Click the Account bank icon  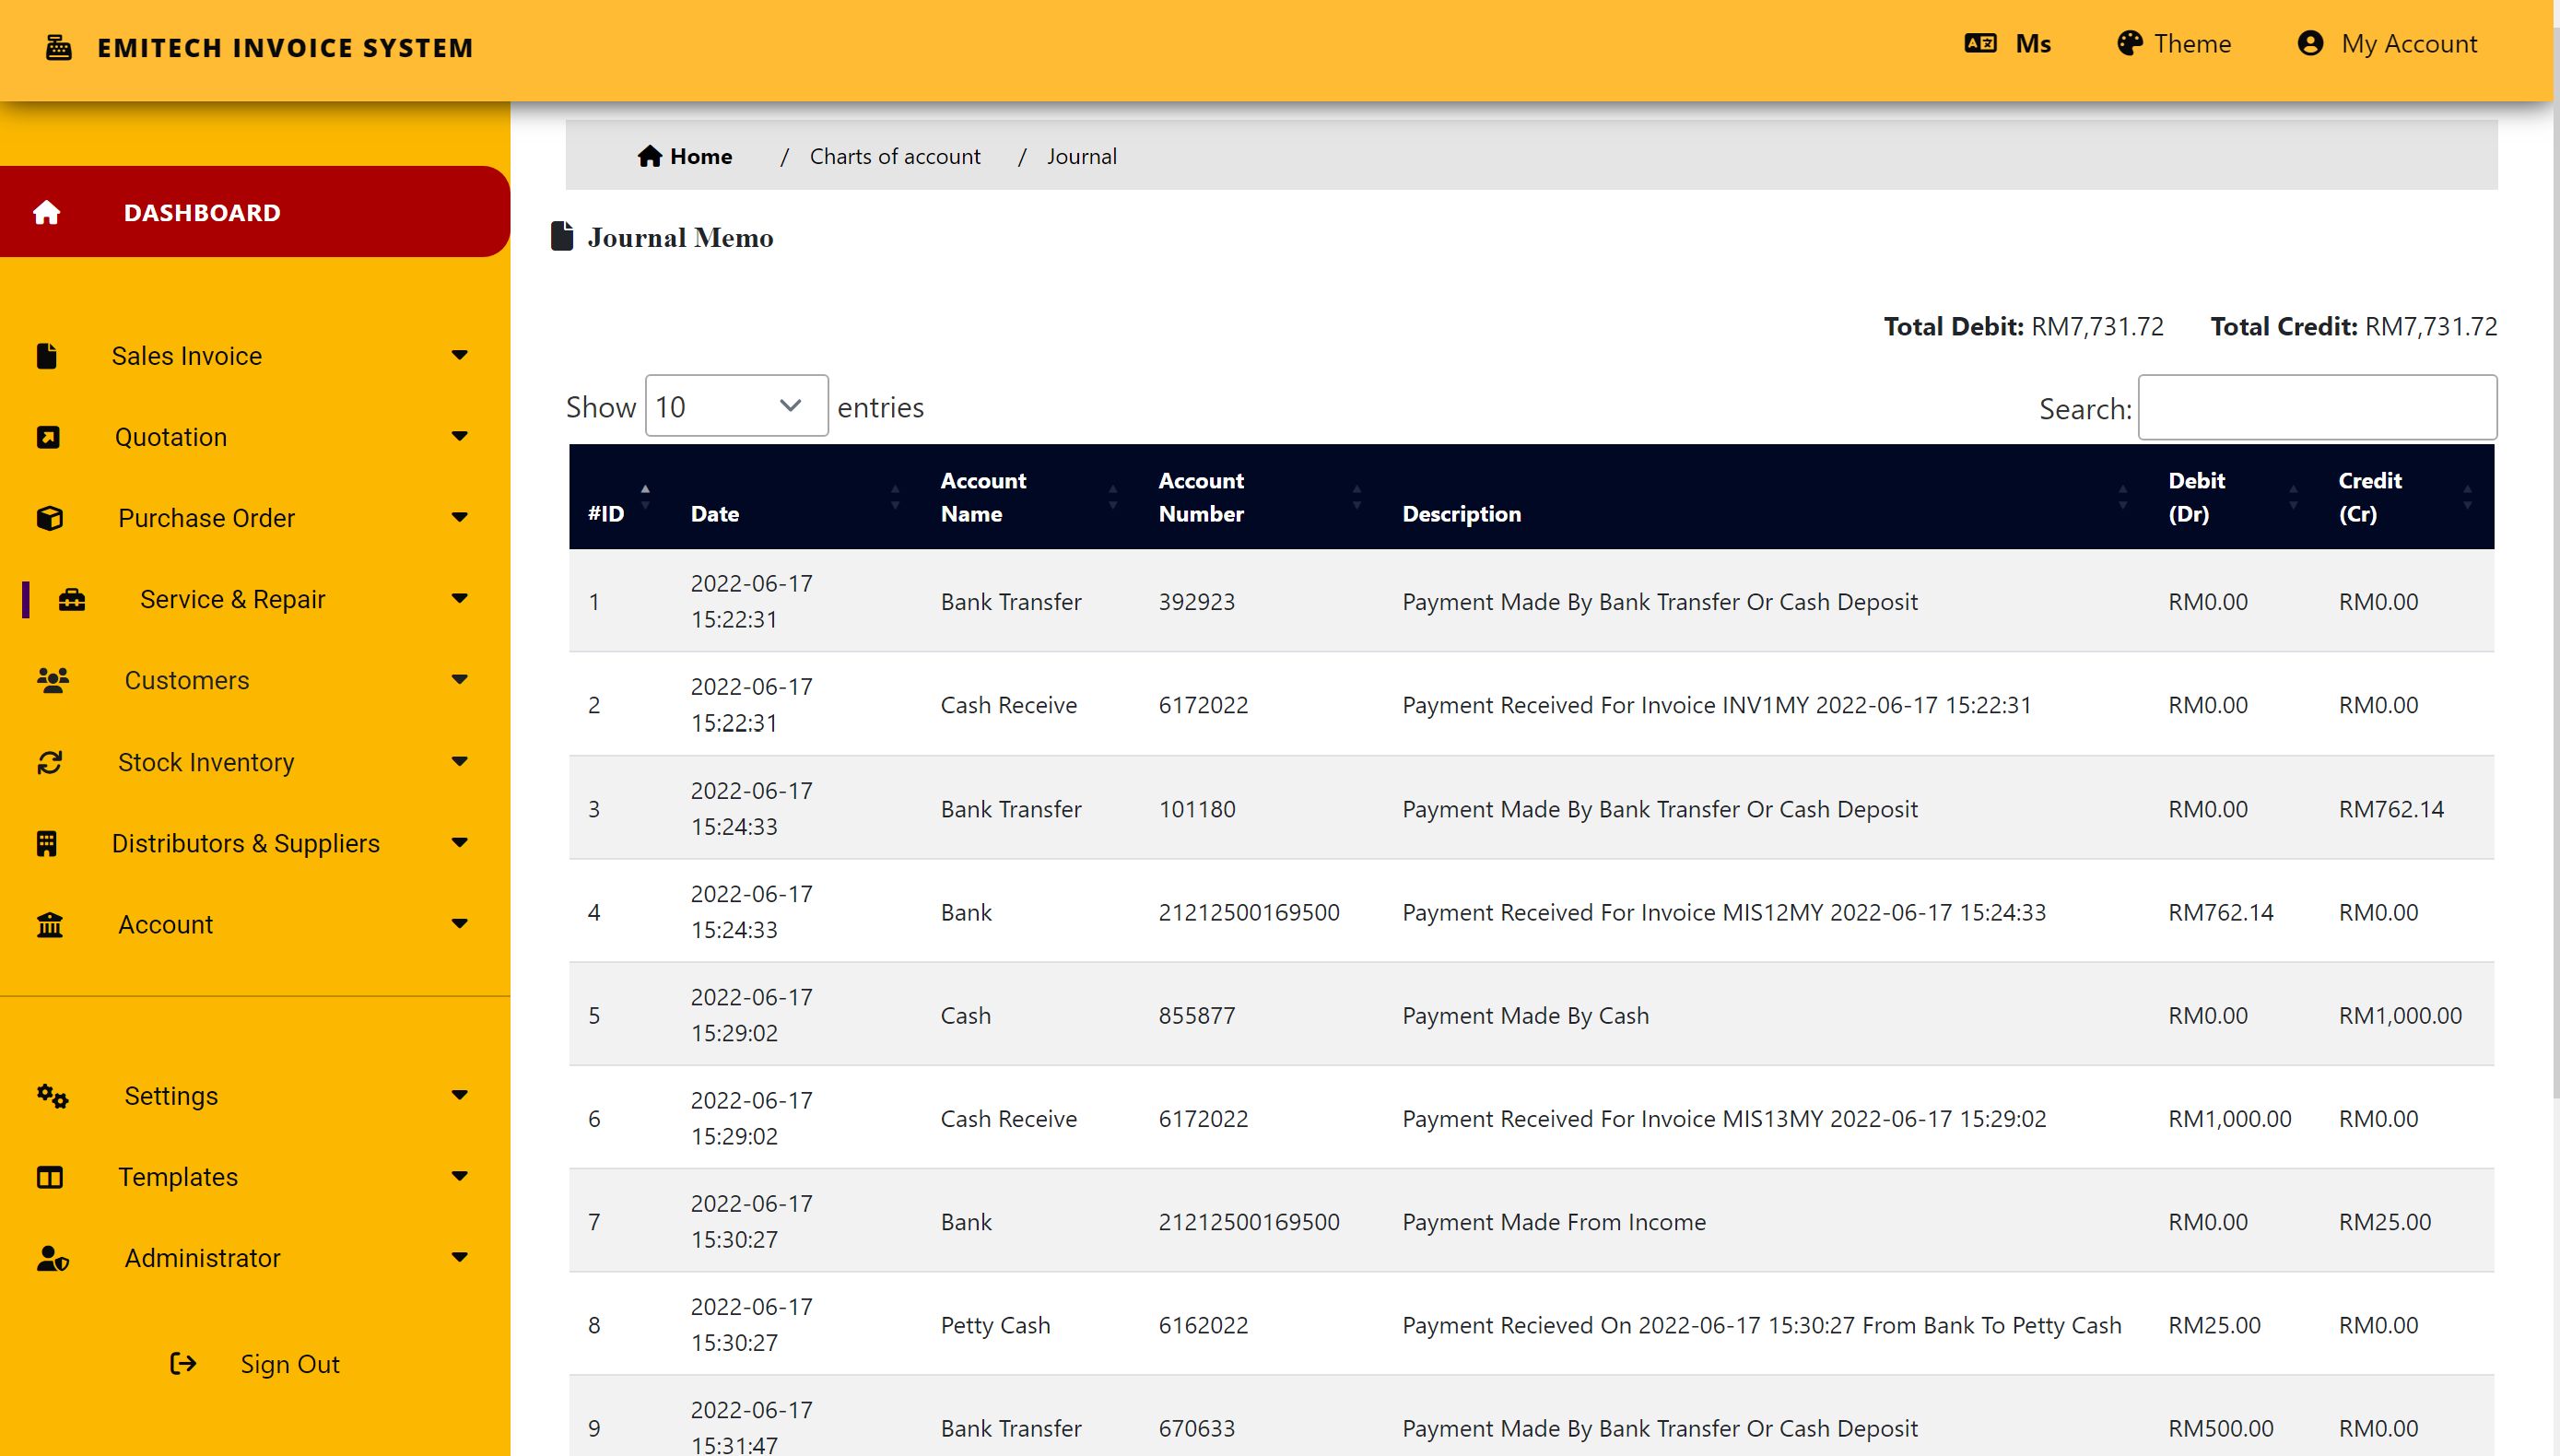point(50,925)
